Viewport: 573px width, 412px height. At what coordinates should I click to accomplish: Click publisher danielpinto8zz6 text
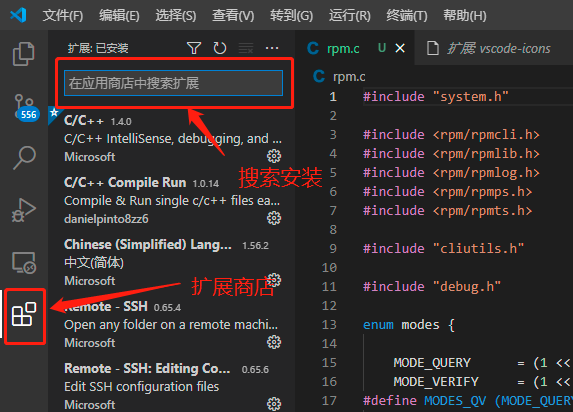pos(106,219)
